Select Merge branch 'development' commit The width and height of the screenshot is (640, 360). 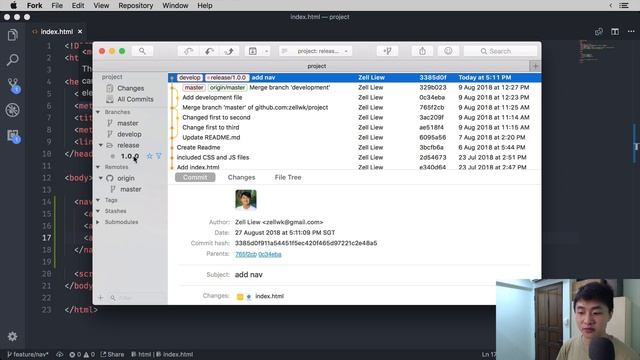[354, 87]
